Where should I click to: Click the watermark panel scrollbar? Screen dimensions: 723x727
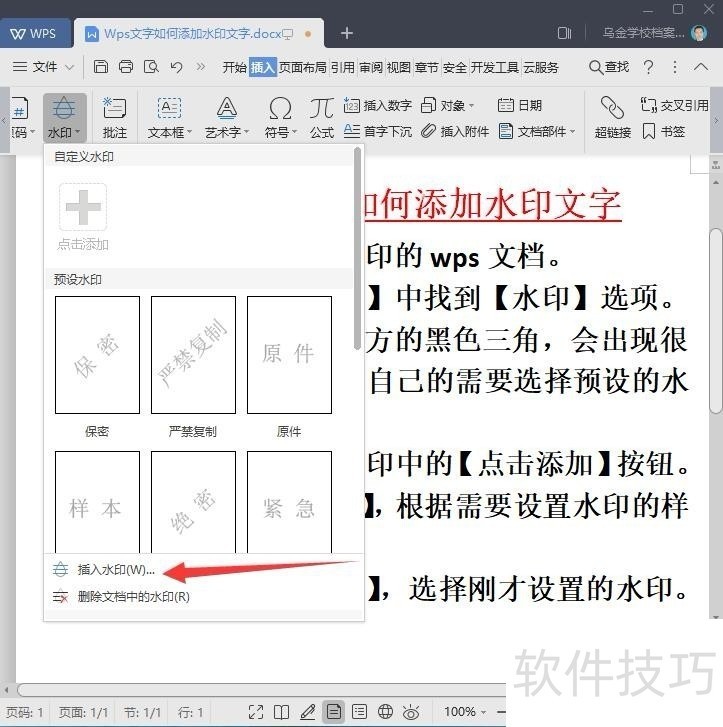(357, 249)
